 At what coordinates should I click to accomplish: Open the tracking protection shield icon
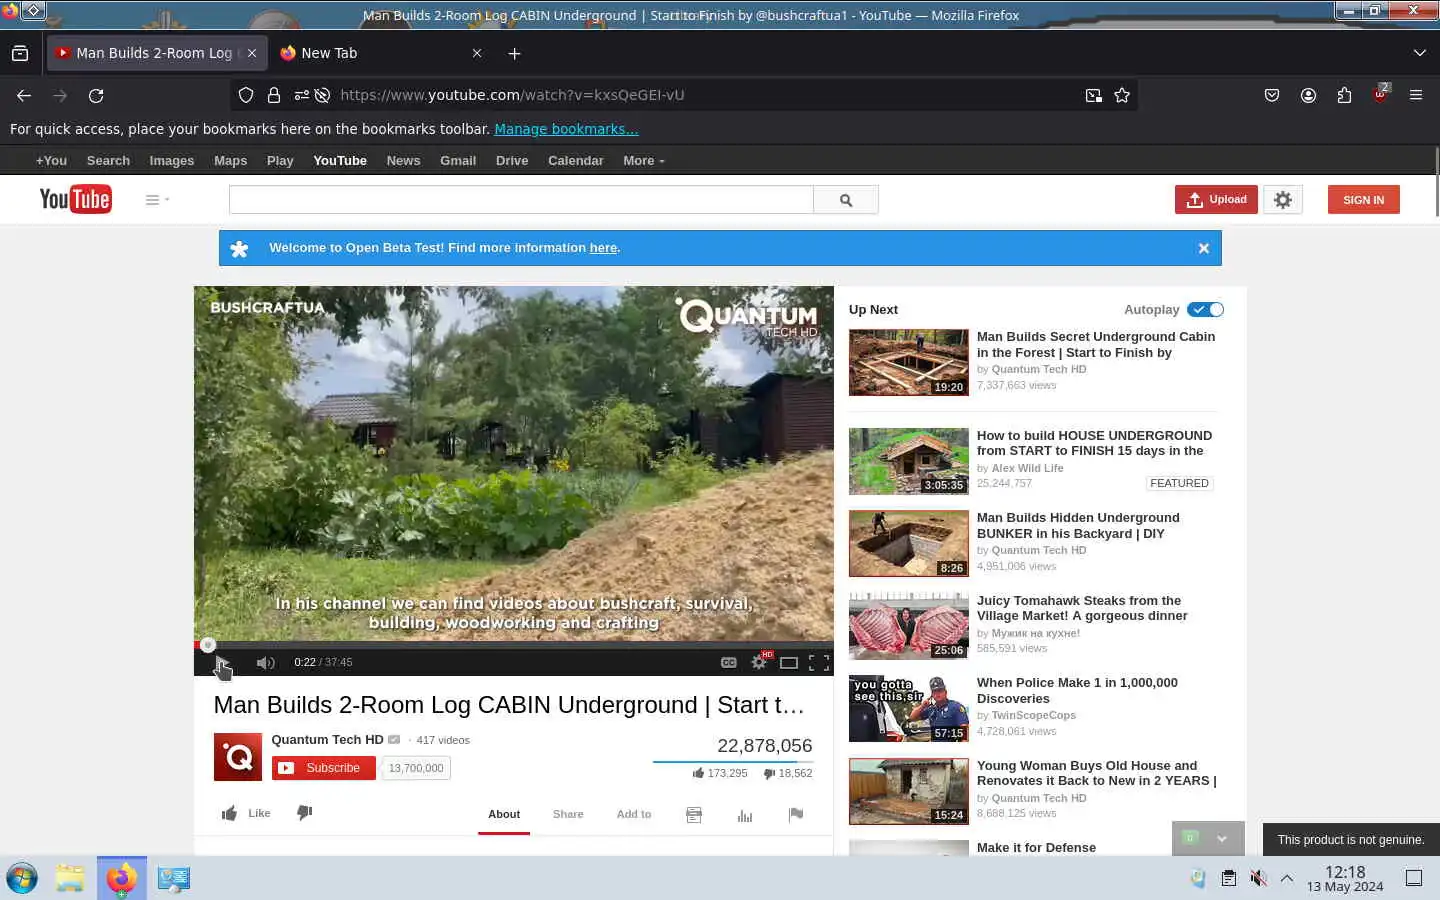click(x=246, y=96)
